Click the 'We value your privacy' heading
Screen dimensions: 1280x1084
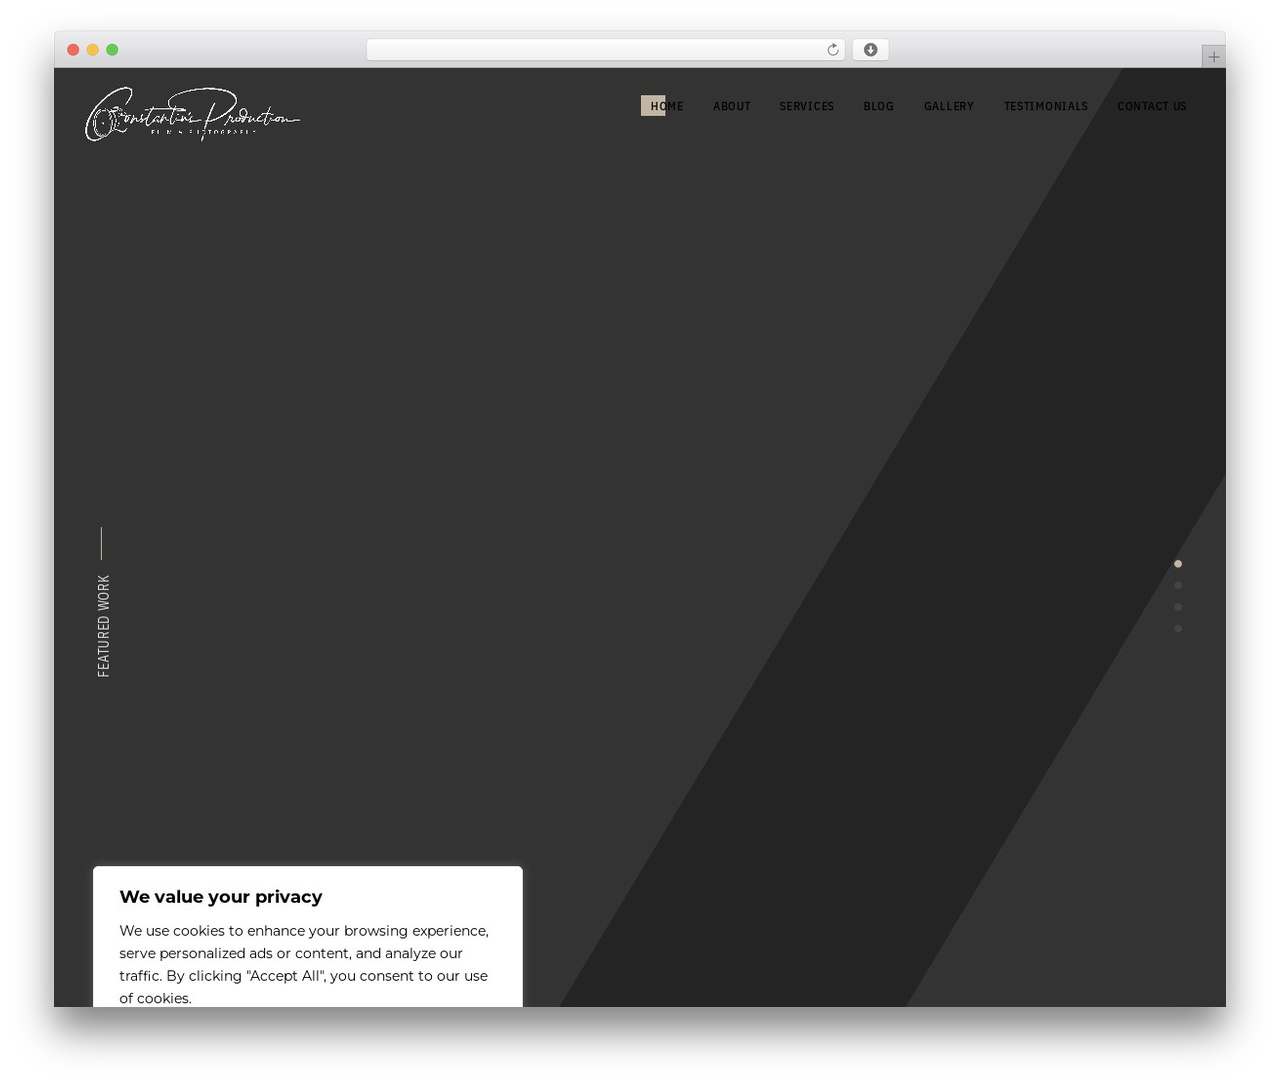221,897
